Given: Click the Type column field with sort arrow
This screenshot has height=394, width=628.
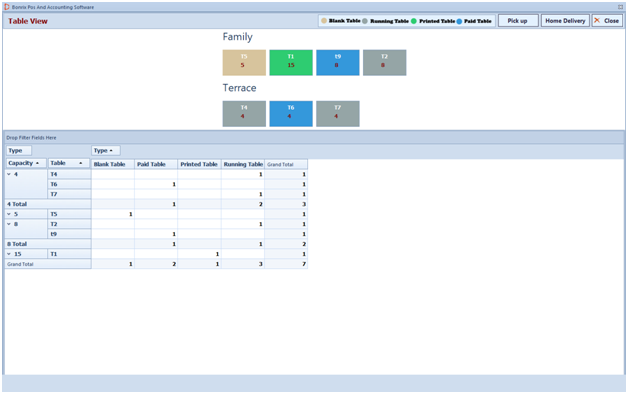Looking at the screenshot, I should tap(106, 151).
